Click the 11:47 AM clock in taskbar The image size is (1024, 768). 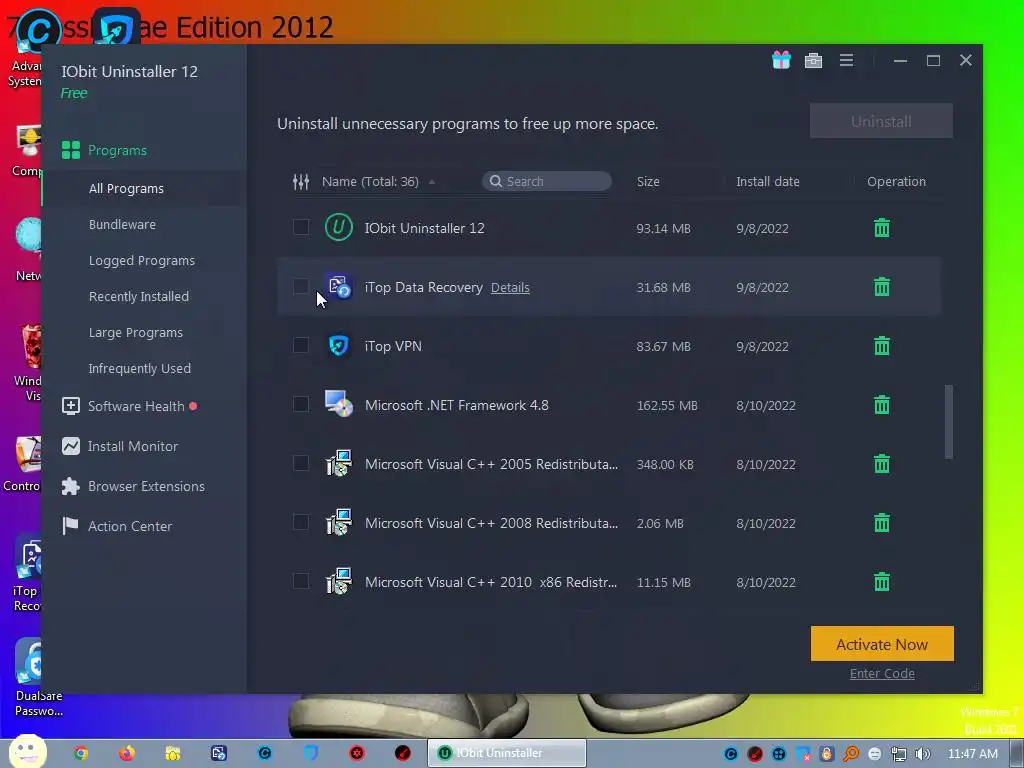(972, 754)
